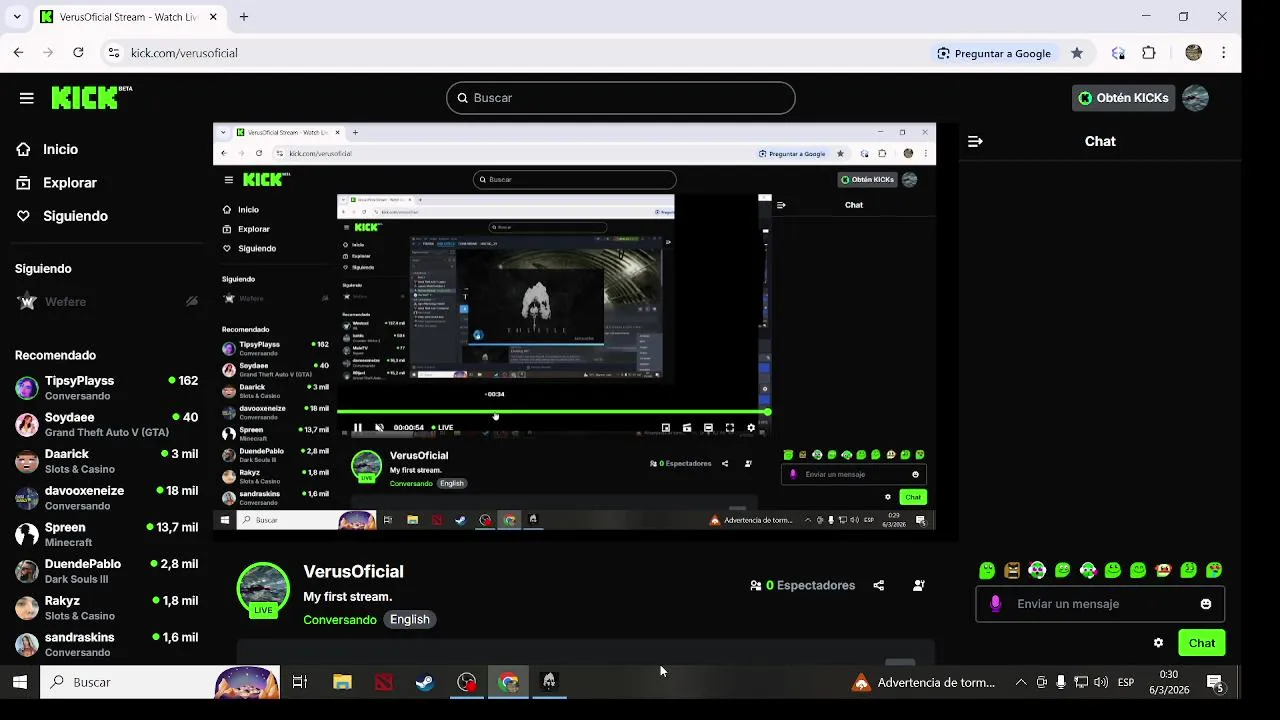Insert the first green blob emote
1280x720 pixels.
(x=987, y=571)
